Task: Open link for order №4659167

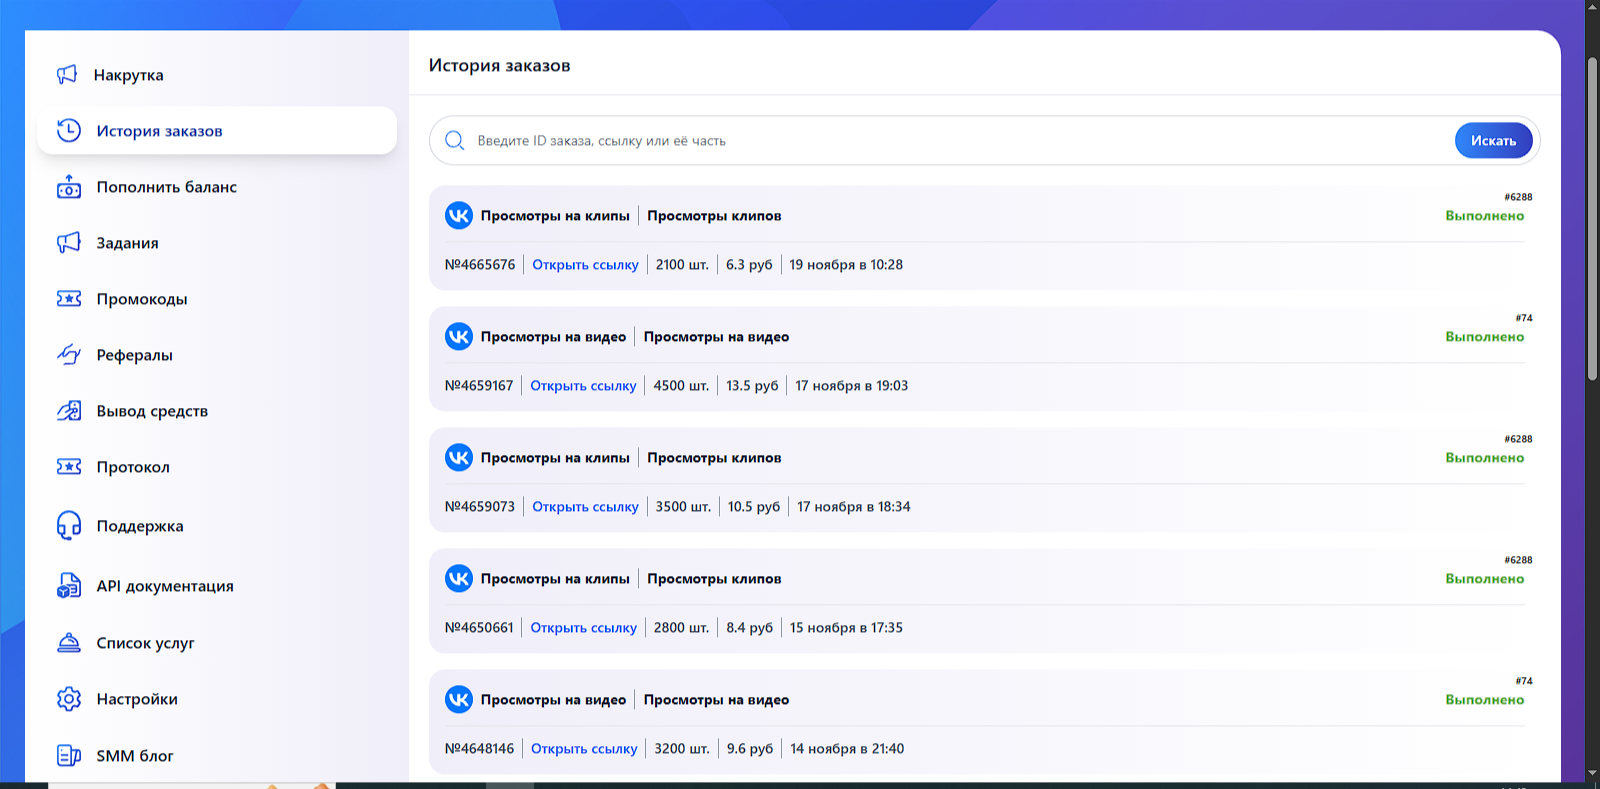Action: click(583, 386)
